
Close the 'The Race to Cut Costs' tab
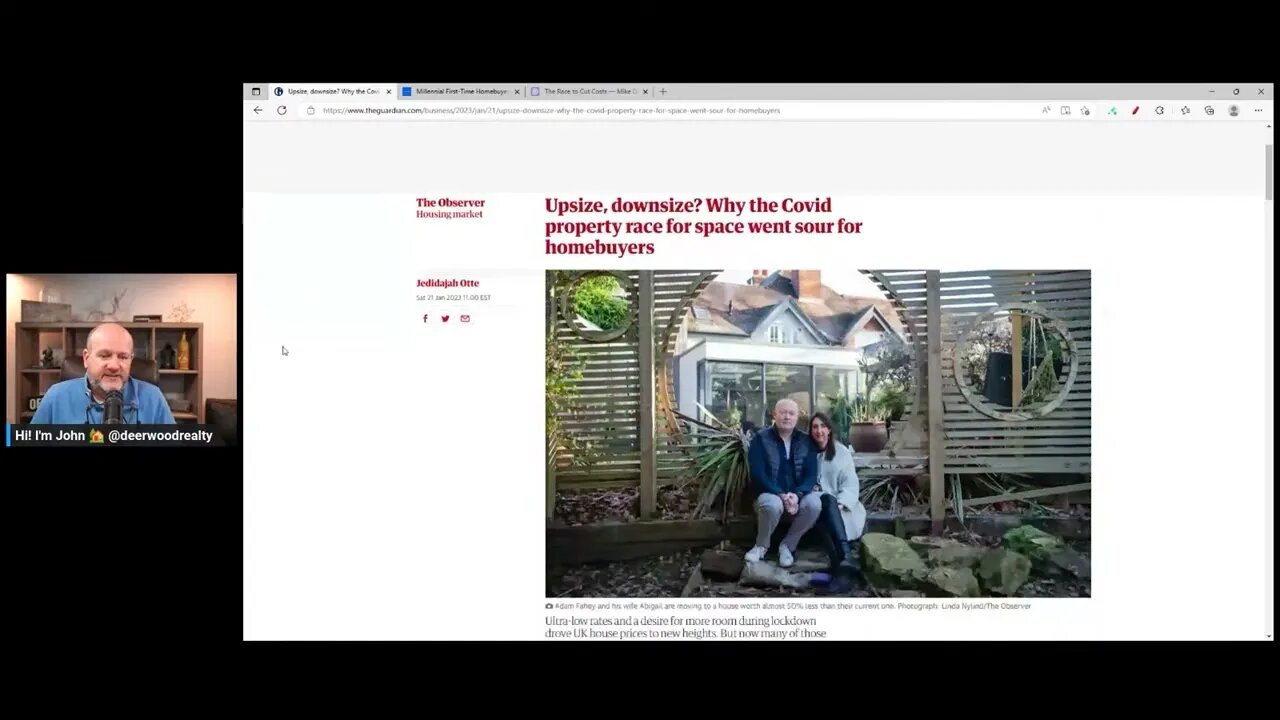pyautogui.click(x=645, y=91)
